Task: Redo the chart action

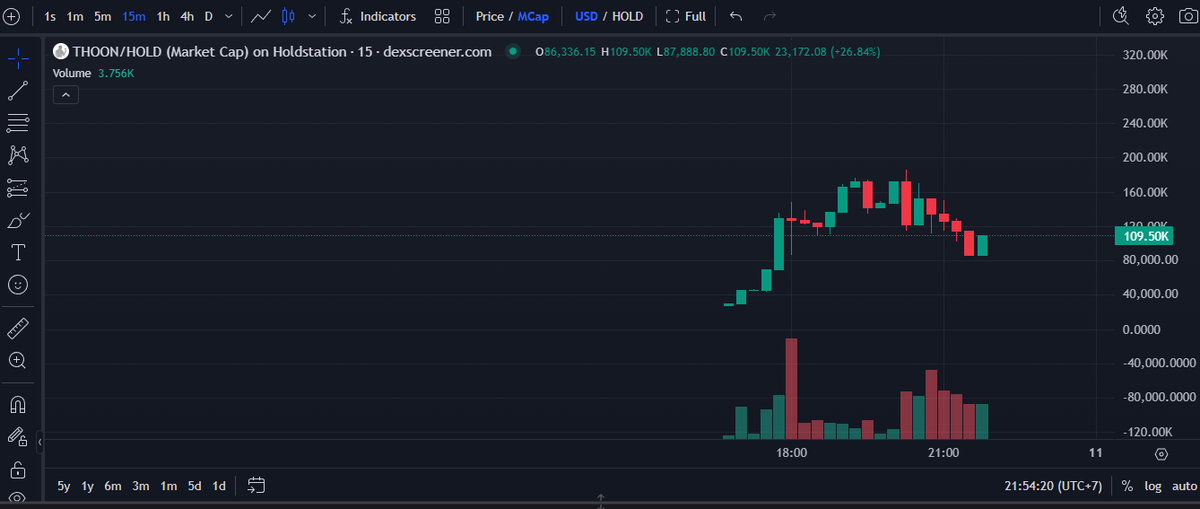Action: pyautogui.click(x=769, y=16)
